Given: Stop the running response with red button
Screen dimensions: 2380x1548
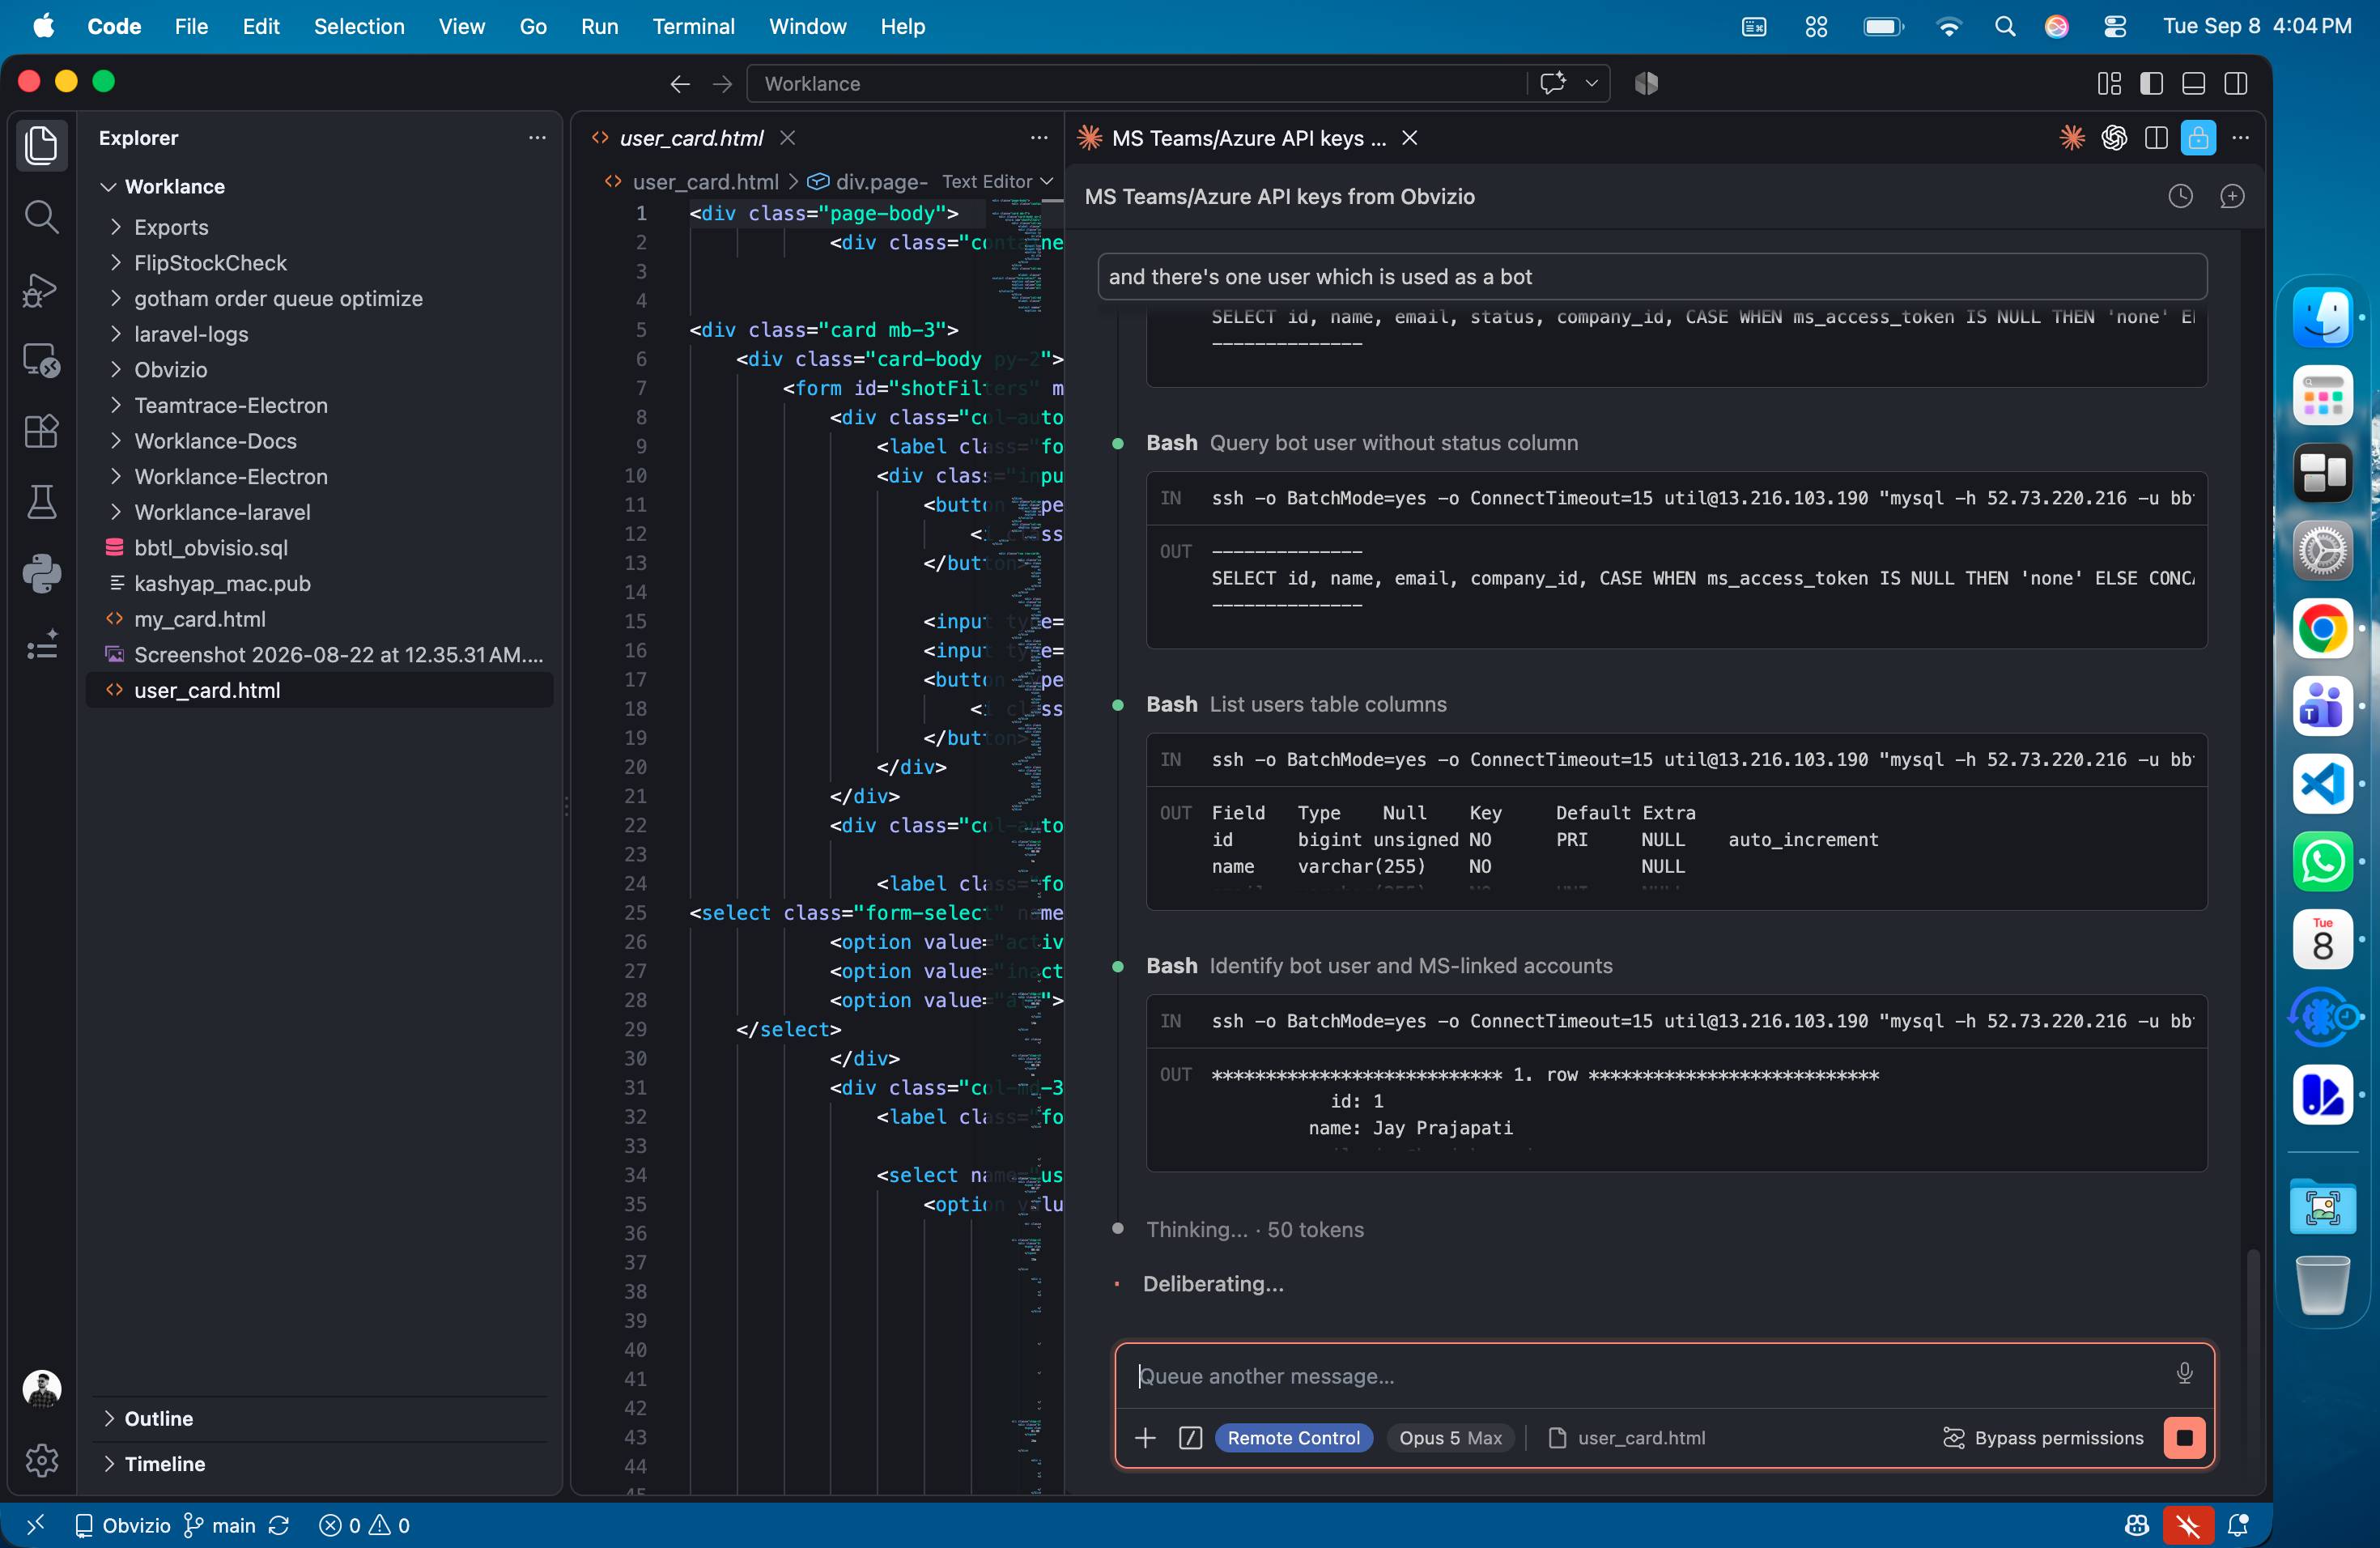Looking at the screenshot, I should pyautogui.click(x=2184, y=1437).
